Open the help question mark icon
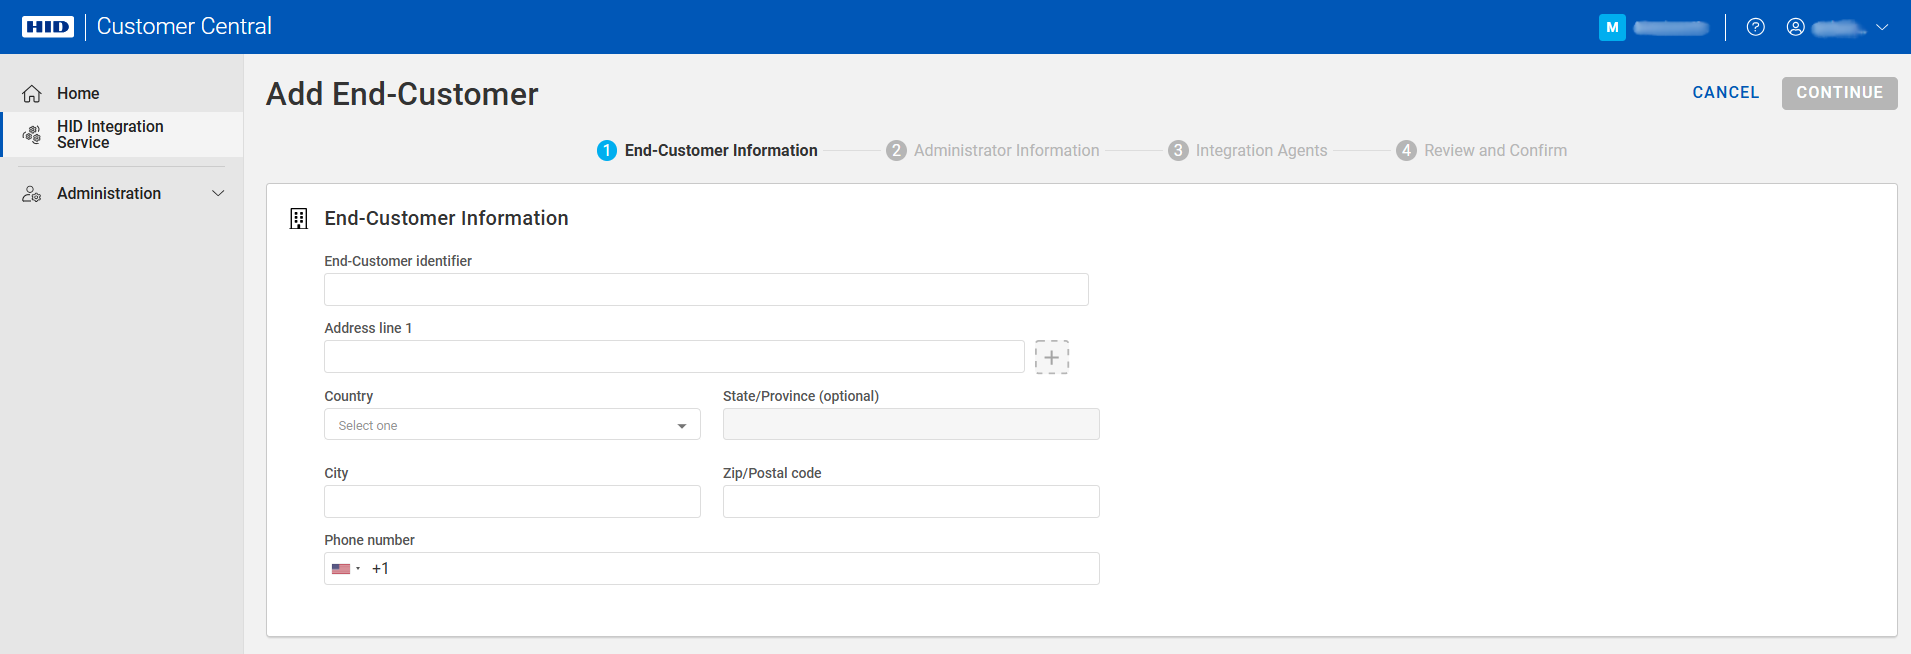The height and width of the screenshot is (654, 1911). click(1755, 27)
